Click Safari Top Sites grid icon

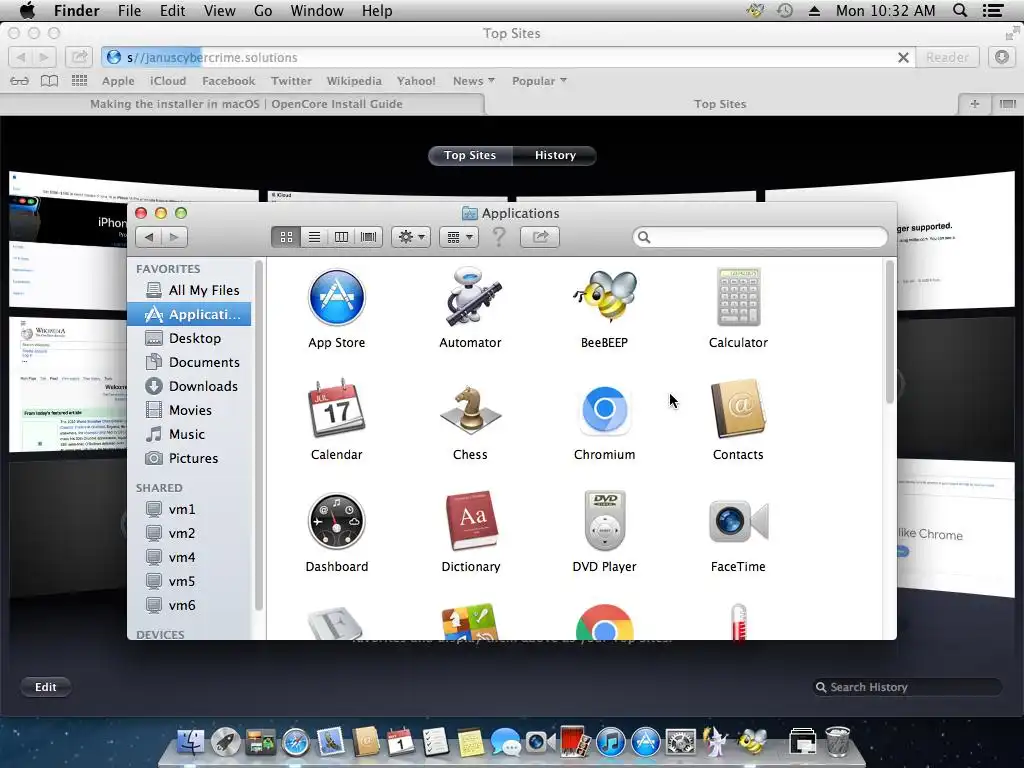coord(79,81)
